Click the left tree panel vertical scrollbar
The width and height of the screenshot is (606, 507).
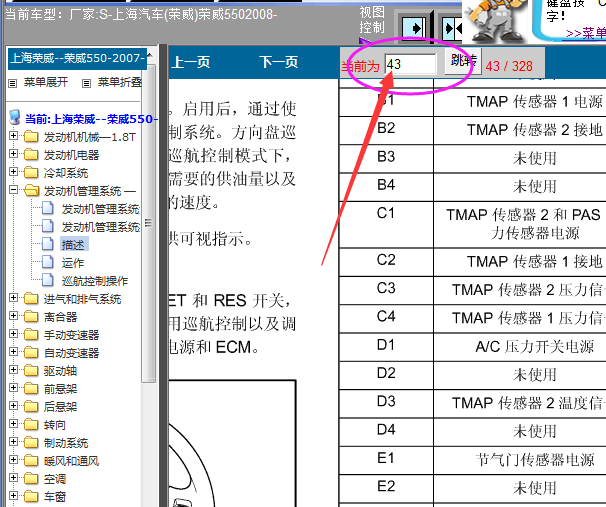(x=148, y=223)
